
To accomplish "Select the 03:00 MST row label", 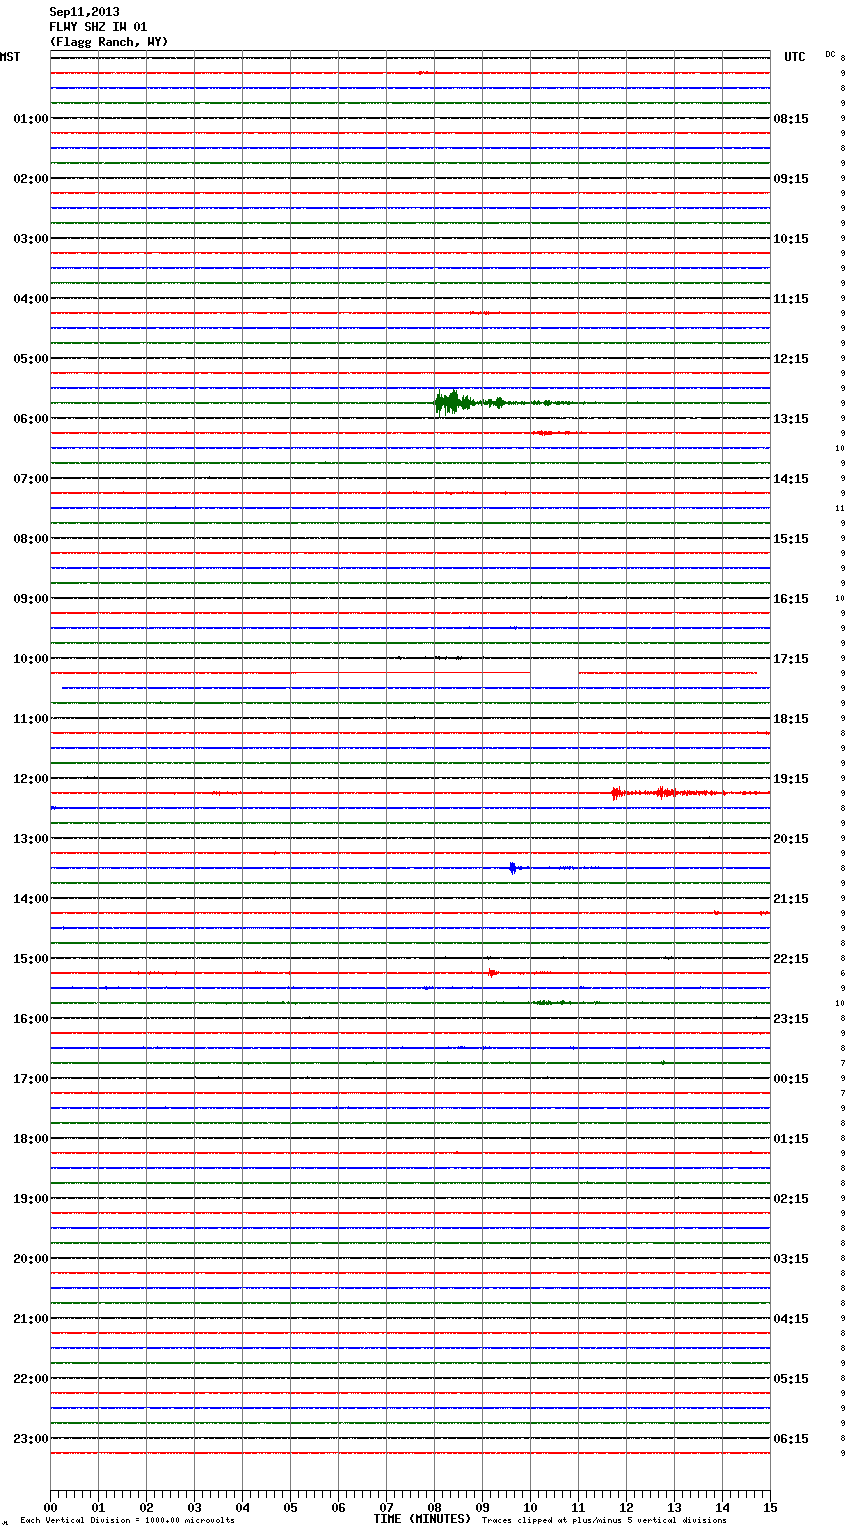I will click(31, 239).
